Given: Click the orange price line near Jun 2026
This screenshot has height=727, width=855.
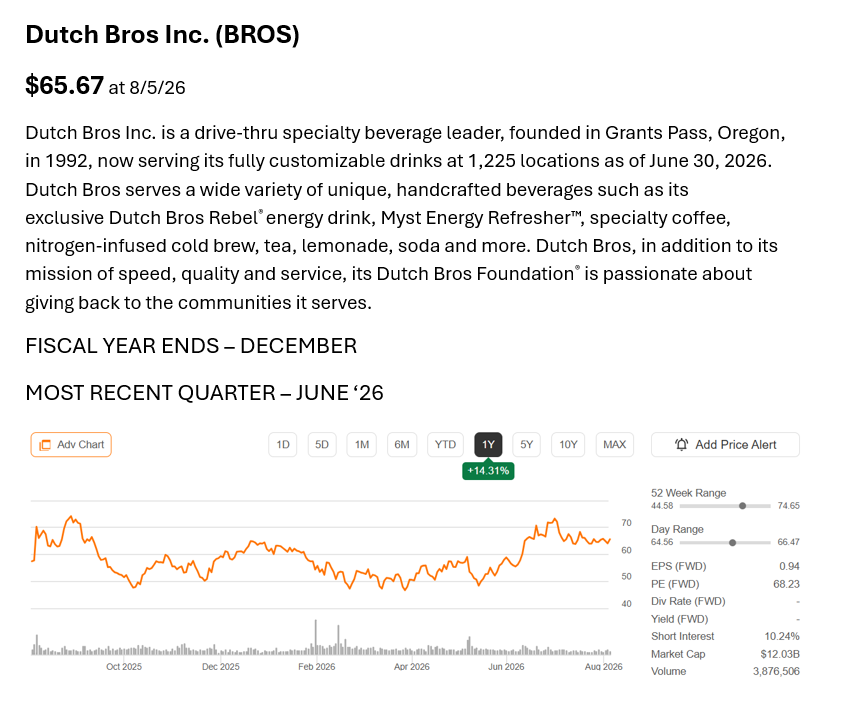Looking at the screenshot, I should click(x=507, y=560).
